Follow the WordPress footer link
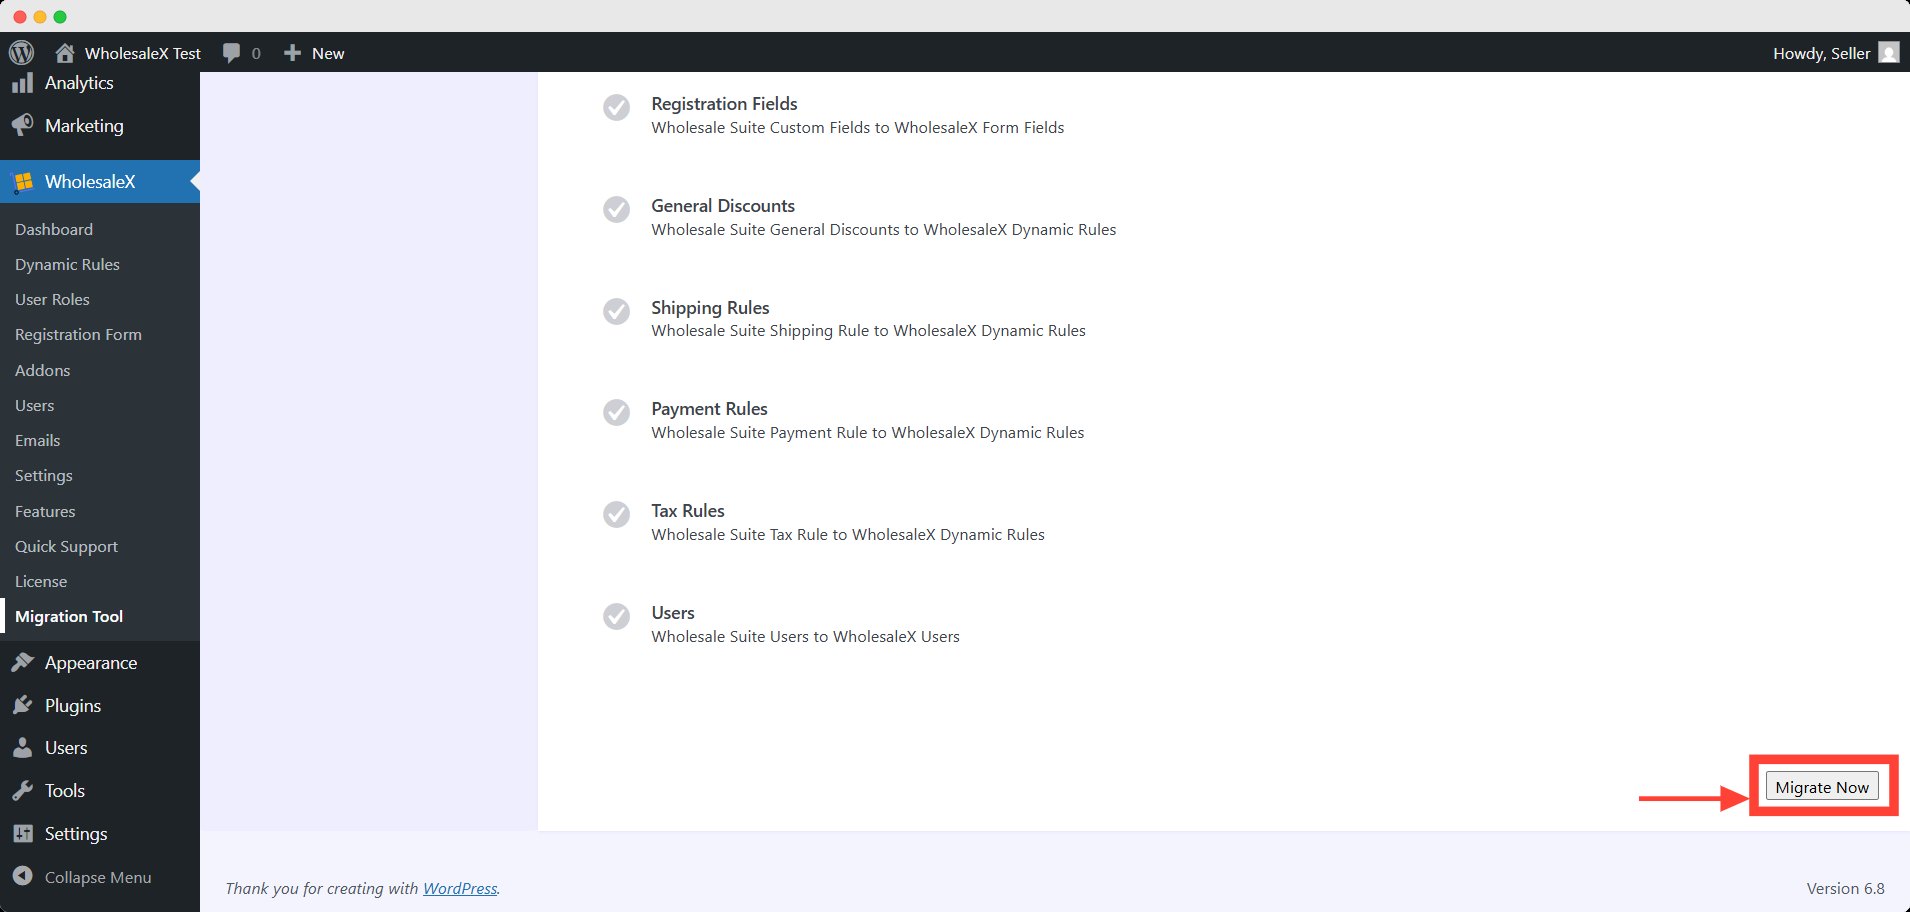Image resolution: width=1910 pixels, height=912 pixels. click(x=460, y=888)
